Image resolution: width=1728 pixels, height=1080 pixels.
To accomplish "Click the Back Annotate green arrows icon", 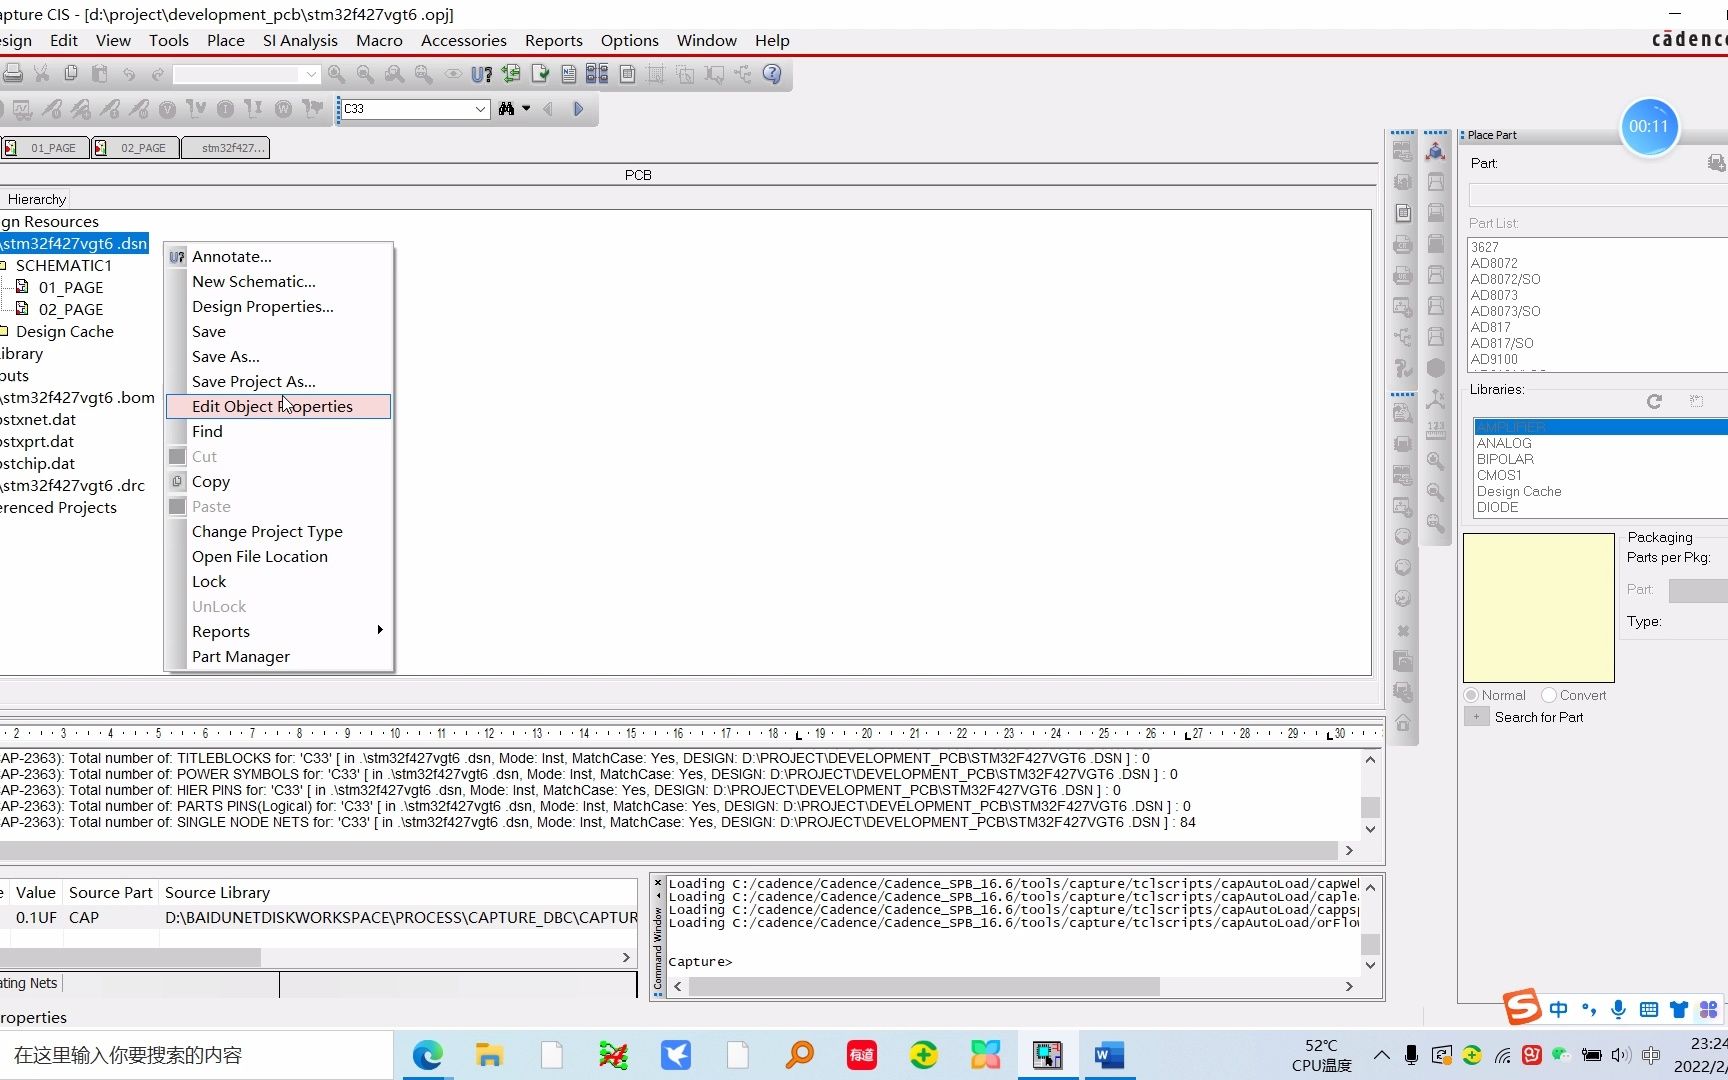I will (x=511, y=74).
